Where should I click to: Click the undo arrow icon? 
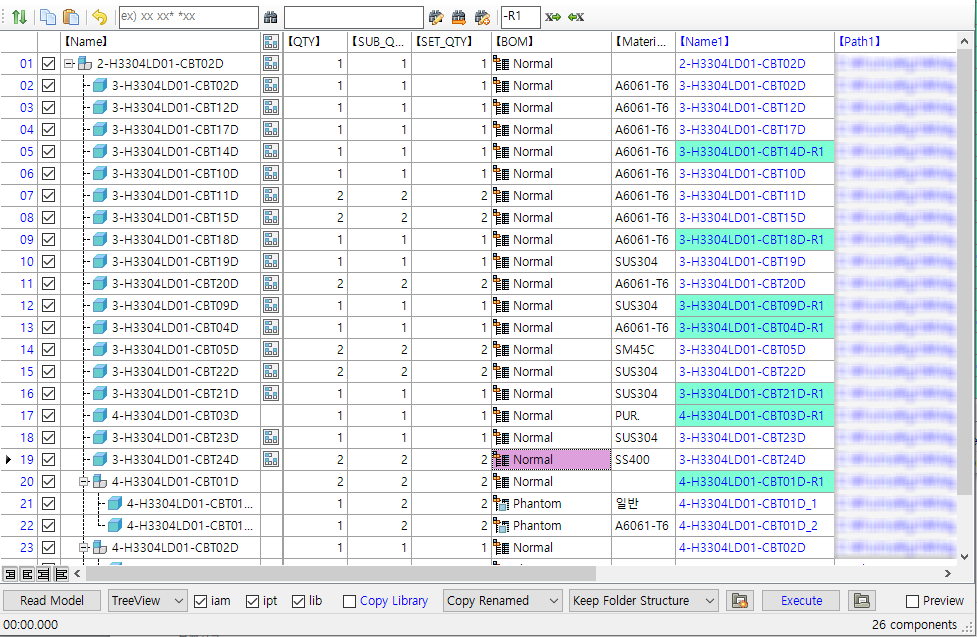[x=99, y=17]
